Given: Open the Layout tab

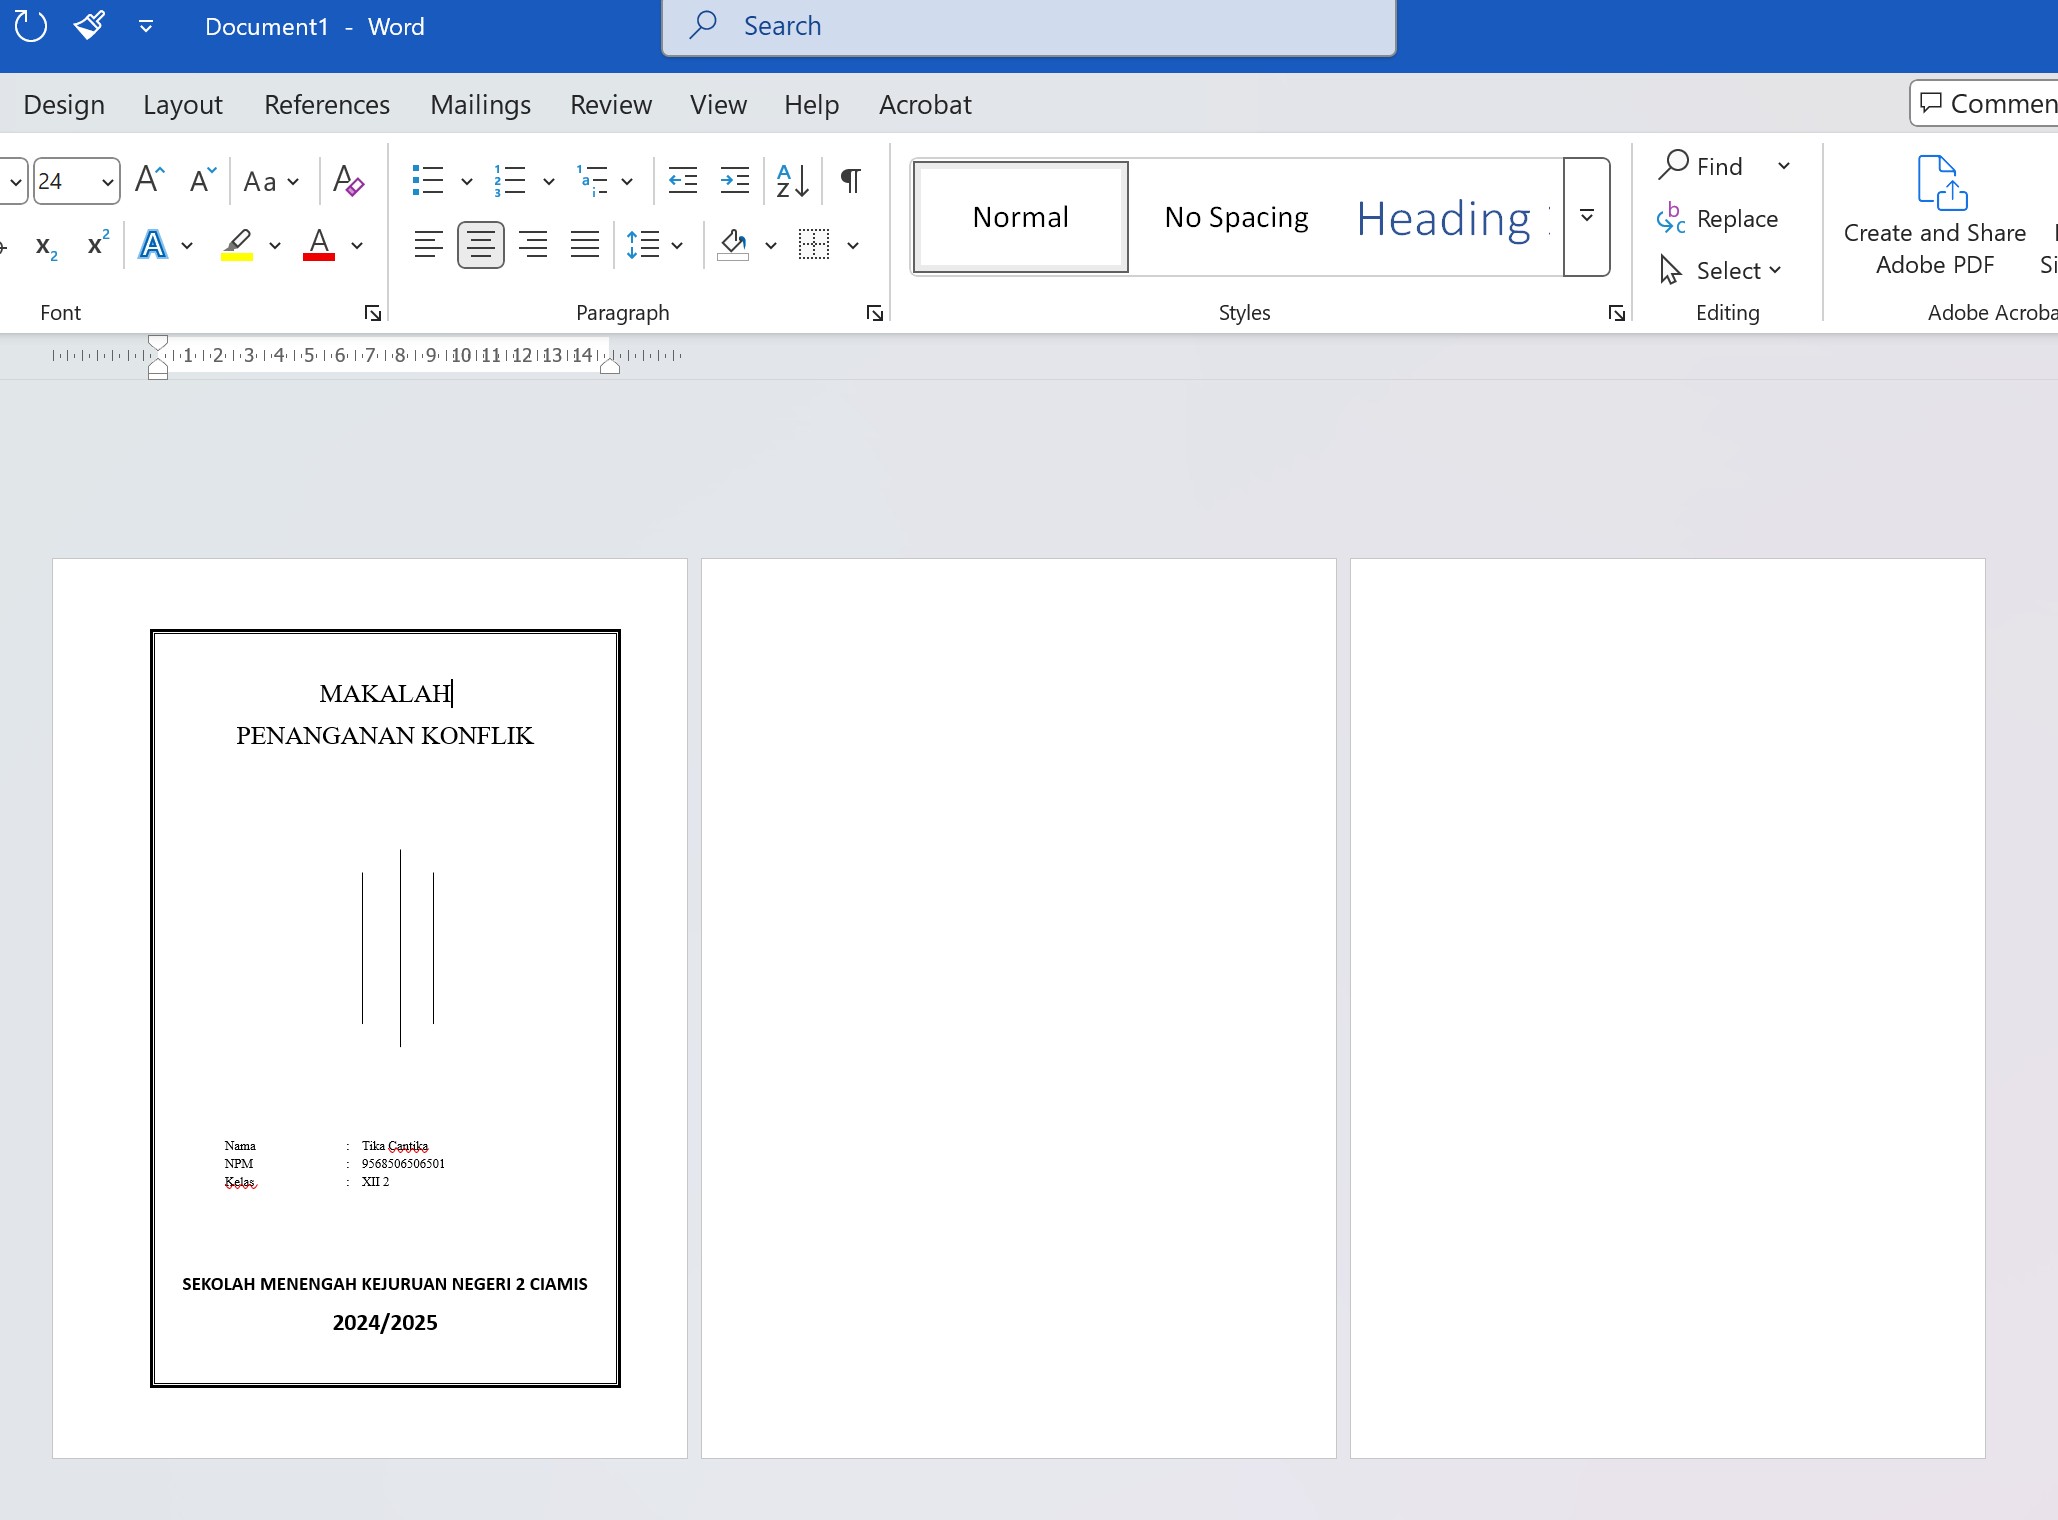Looking at the screenshot, I should click(183, 105).
